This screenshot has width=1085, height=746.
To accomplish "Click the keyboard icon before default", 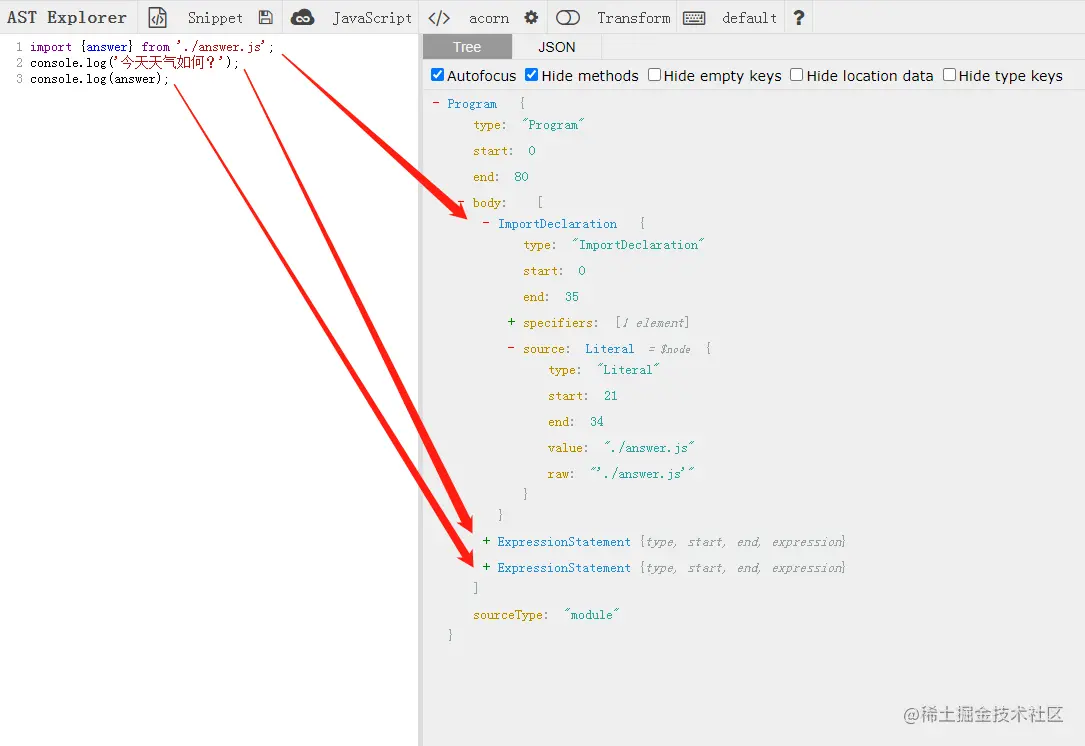I will 694,18.
